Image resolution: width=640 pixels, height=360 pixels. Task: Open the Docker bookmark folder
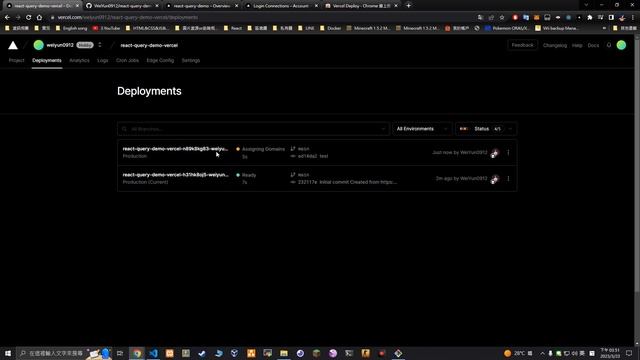tap(331, 28)
